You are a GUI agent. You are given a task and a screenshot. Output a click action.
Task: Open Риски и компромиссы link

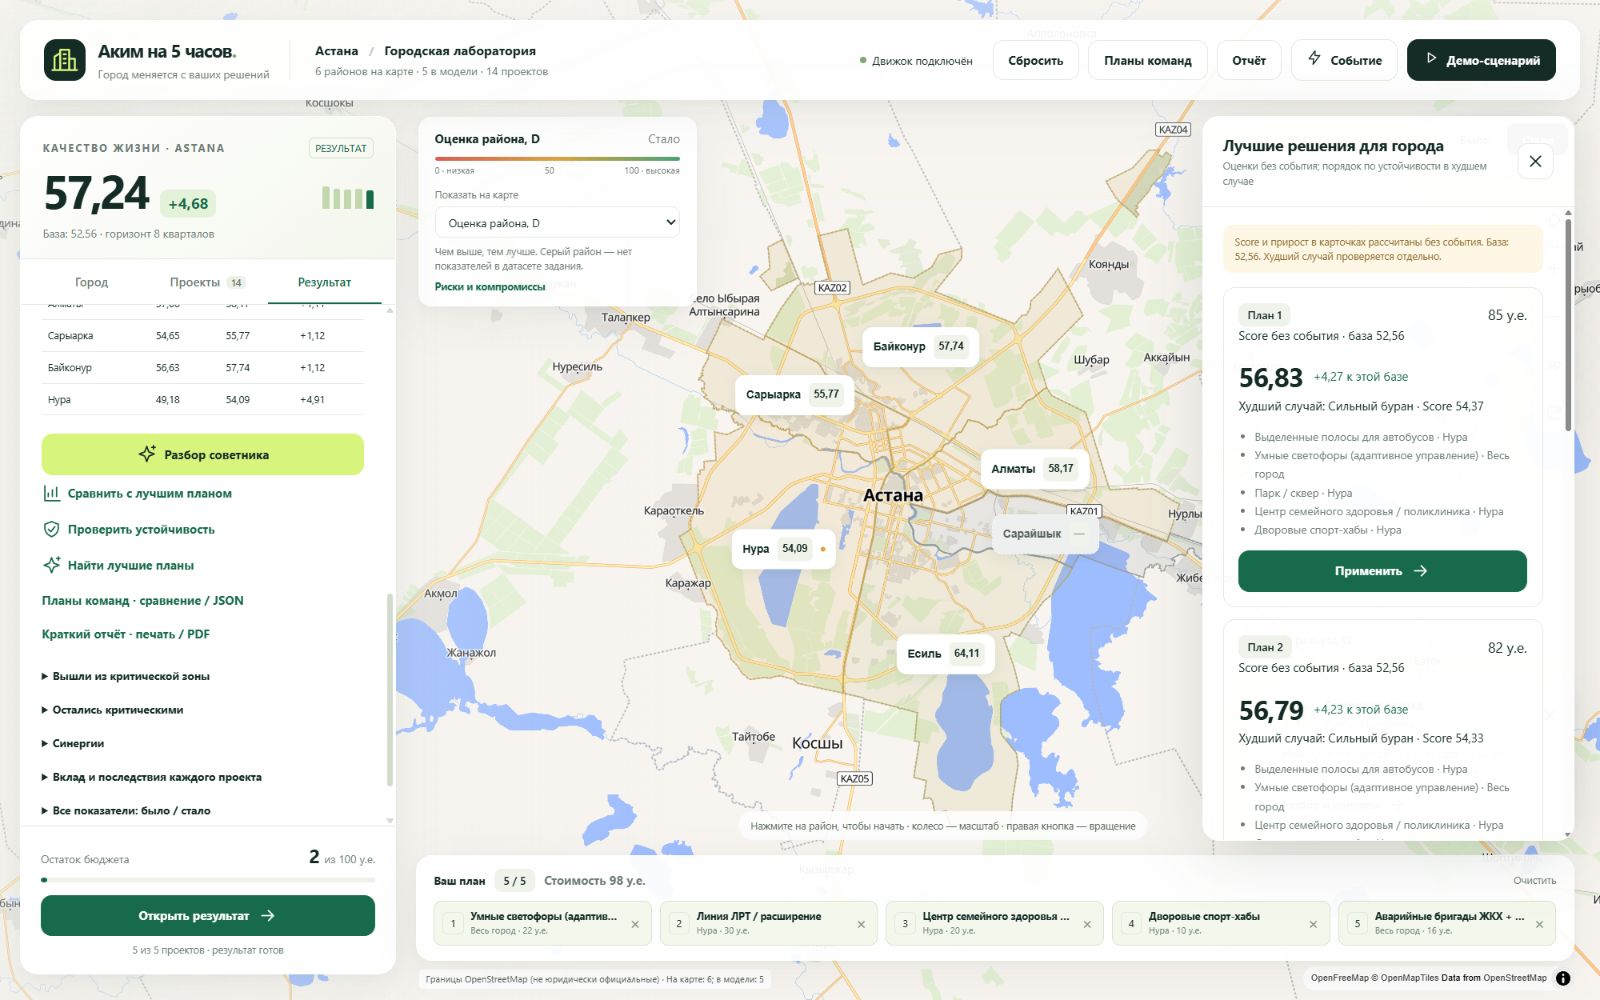(x=490, y=287)
